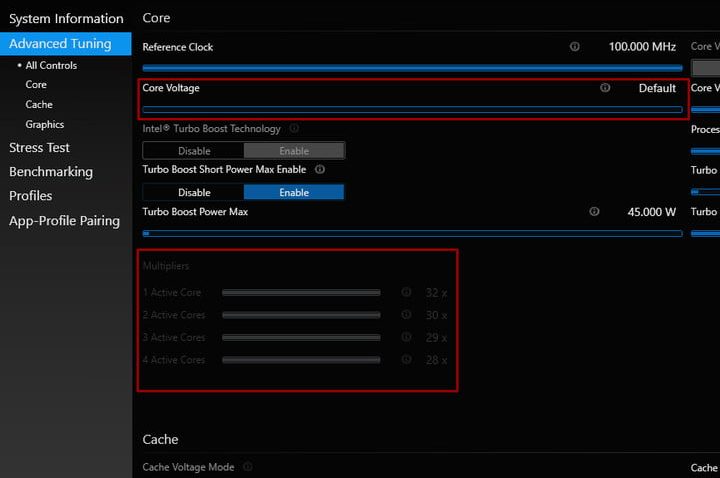Click info icon for 2 Active Cores
Viewport: 720px width, 478px height.
[406, 315]
